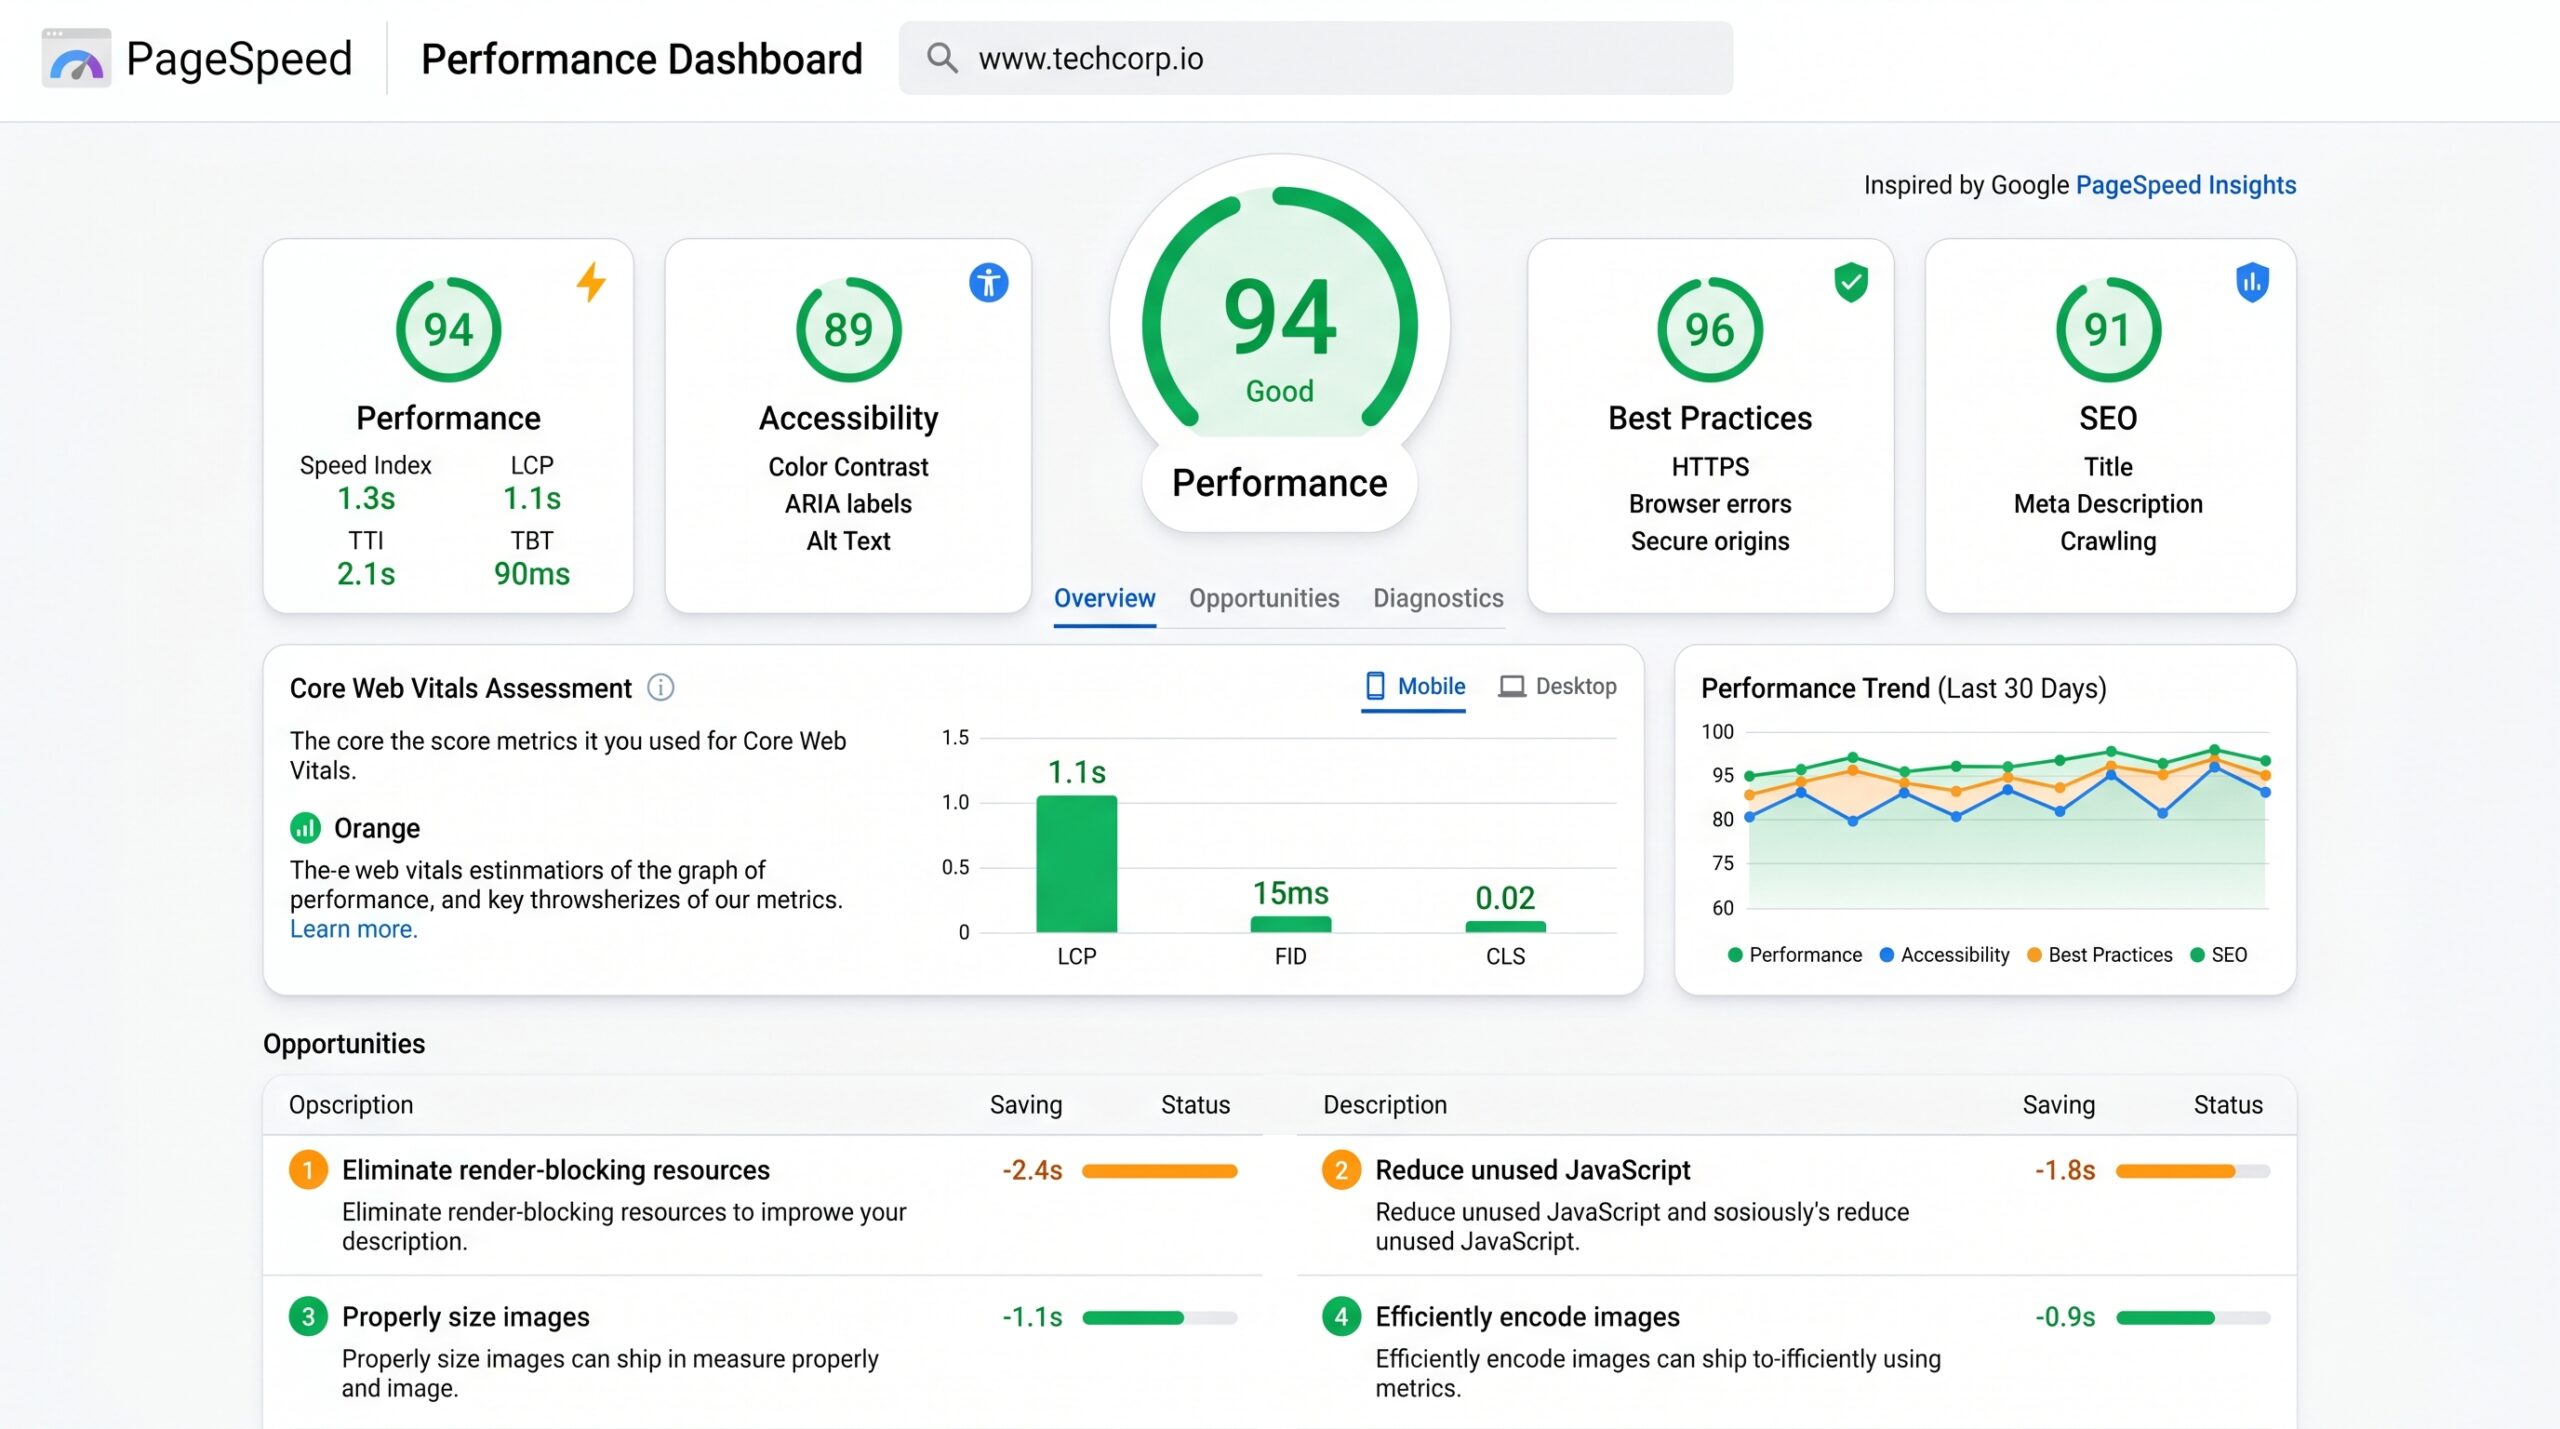Toggle Best Practices series in trend legend
The height and width of the screenshot is (1429, 2560).
[2099, 955]
